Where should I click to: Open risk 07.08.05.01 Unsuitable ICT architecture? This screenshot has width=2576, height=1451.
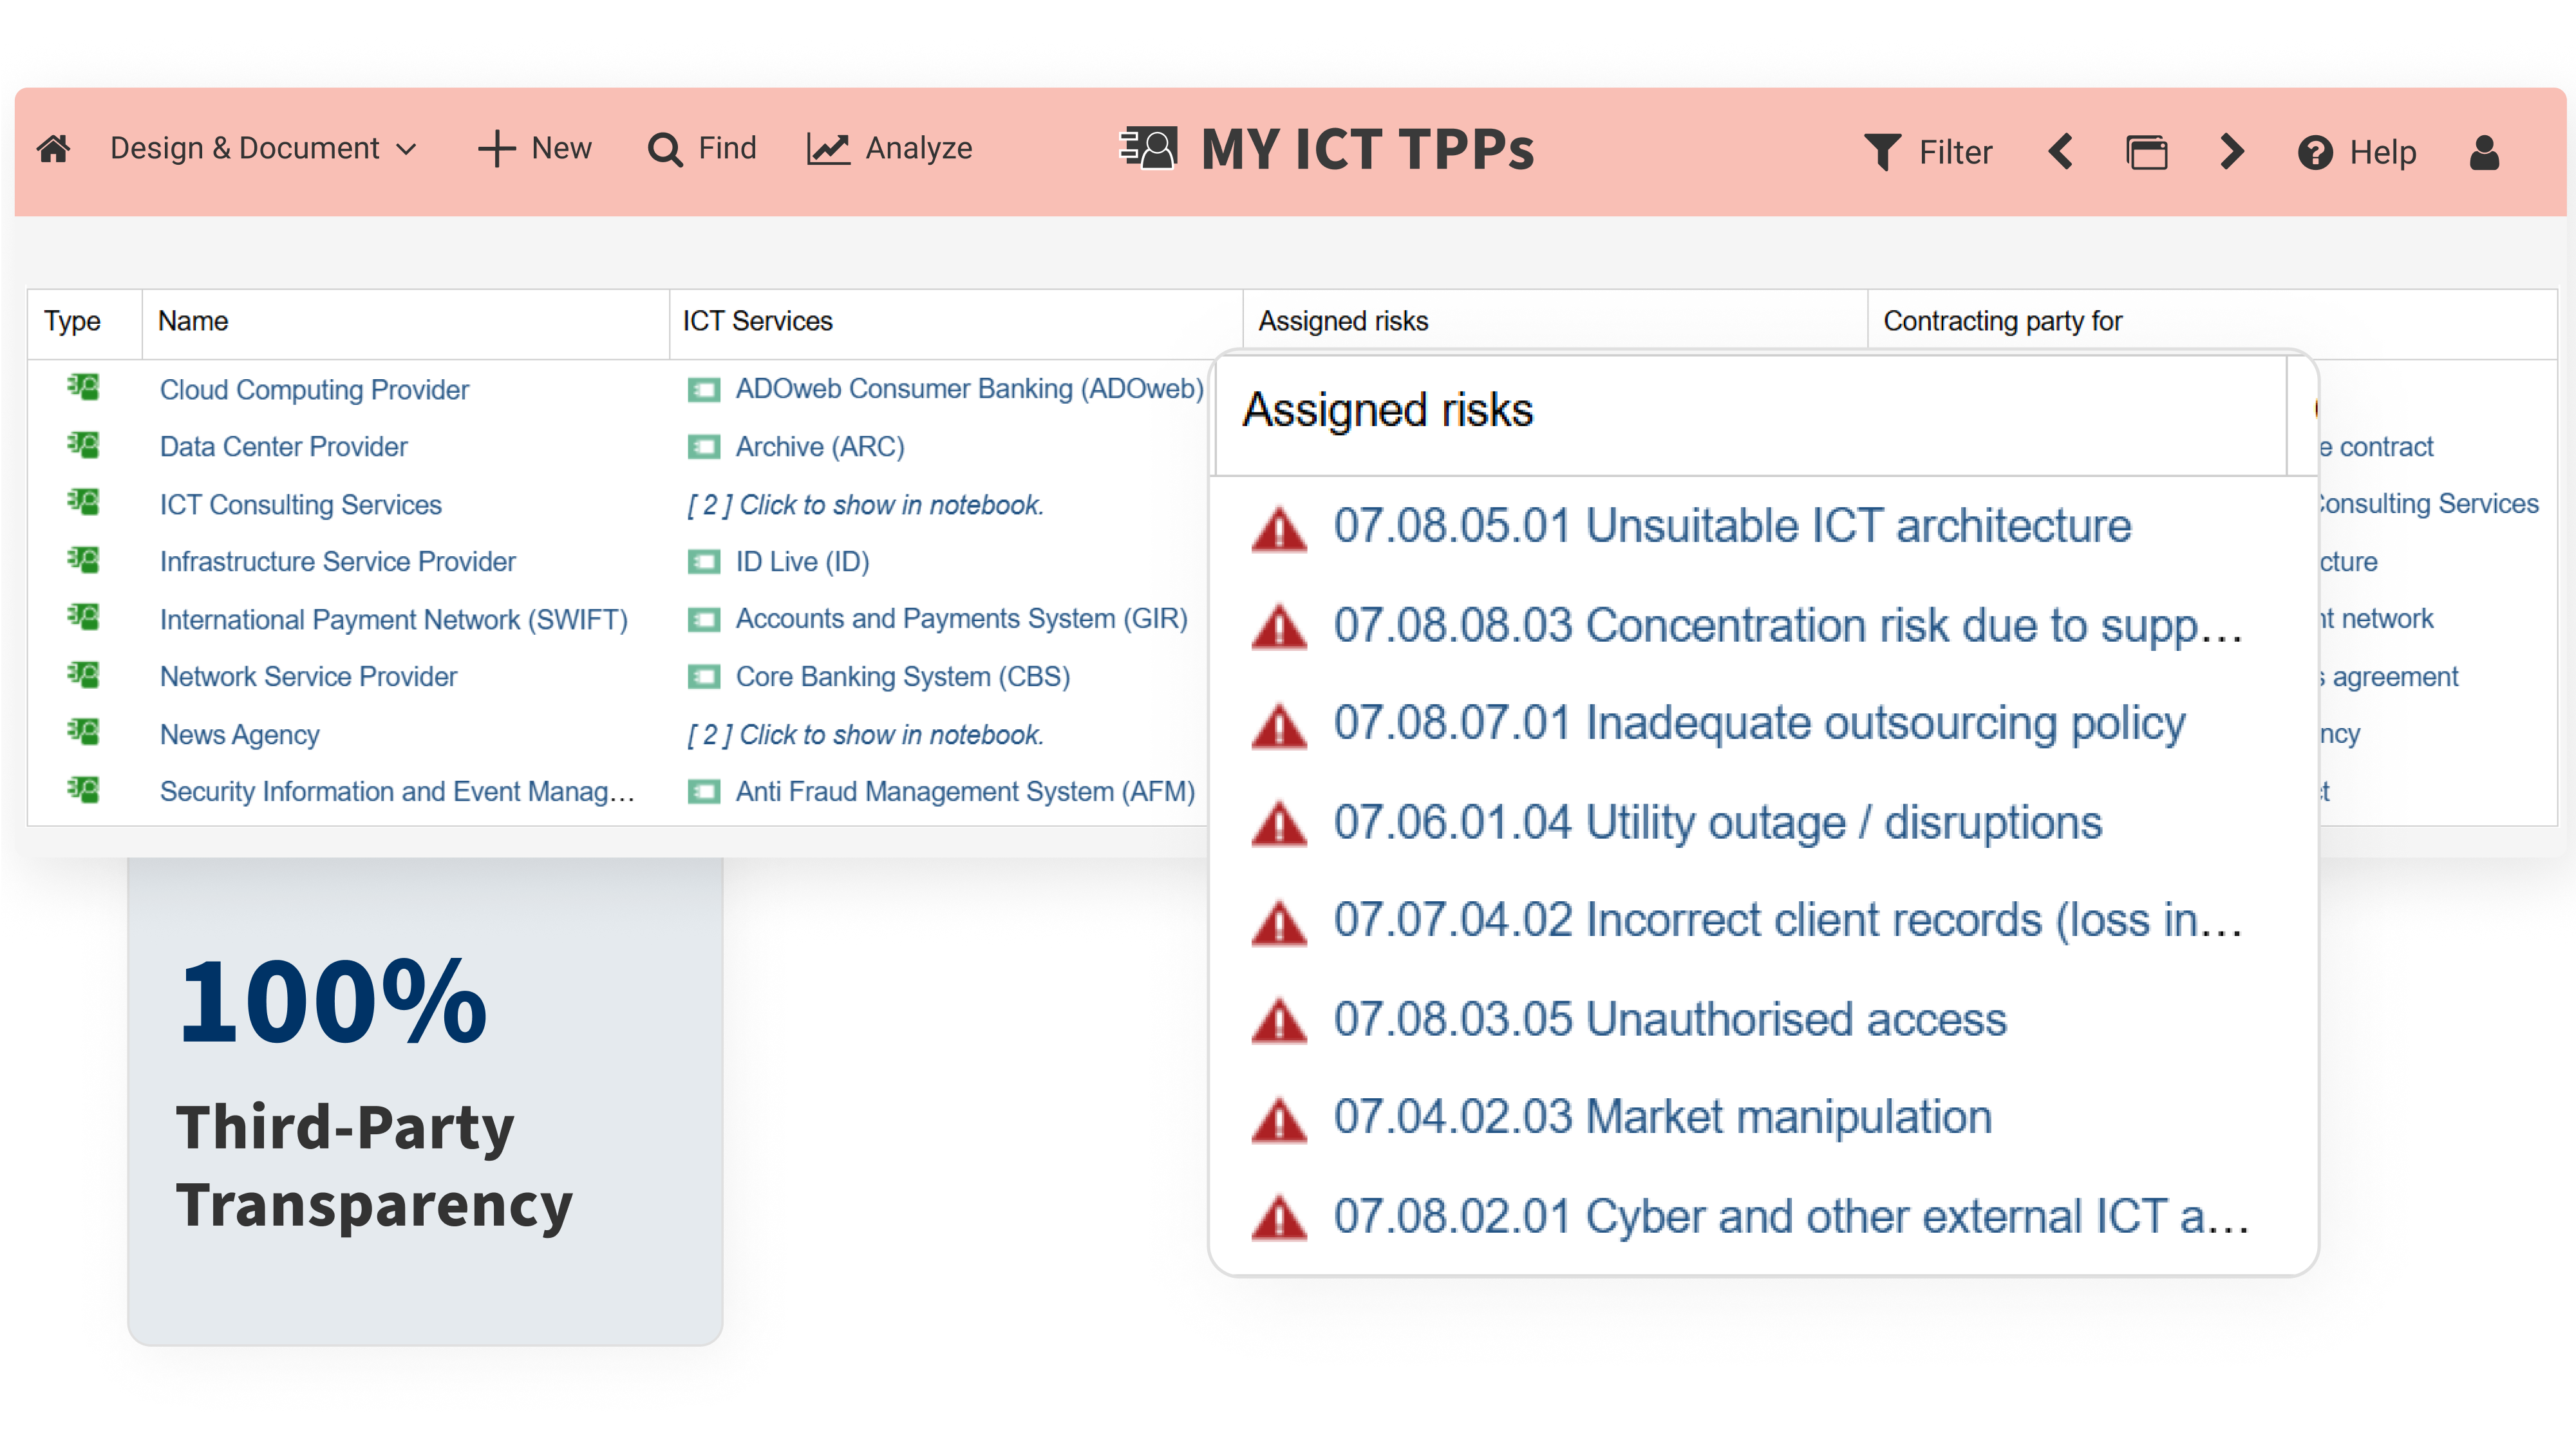1732,525
